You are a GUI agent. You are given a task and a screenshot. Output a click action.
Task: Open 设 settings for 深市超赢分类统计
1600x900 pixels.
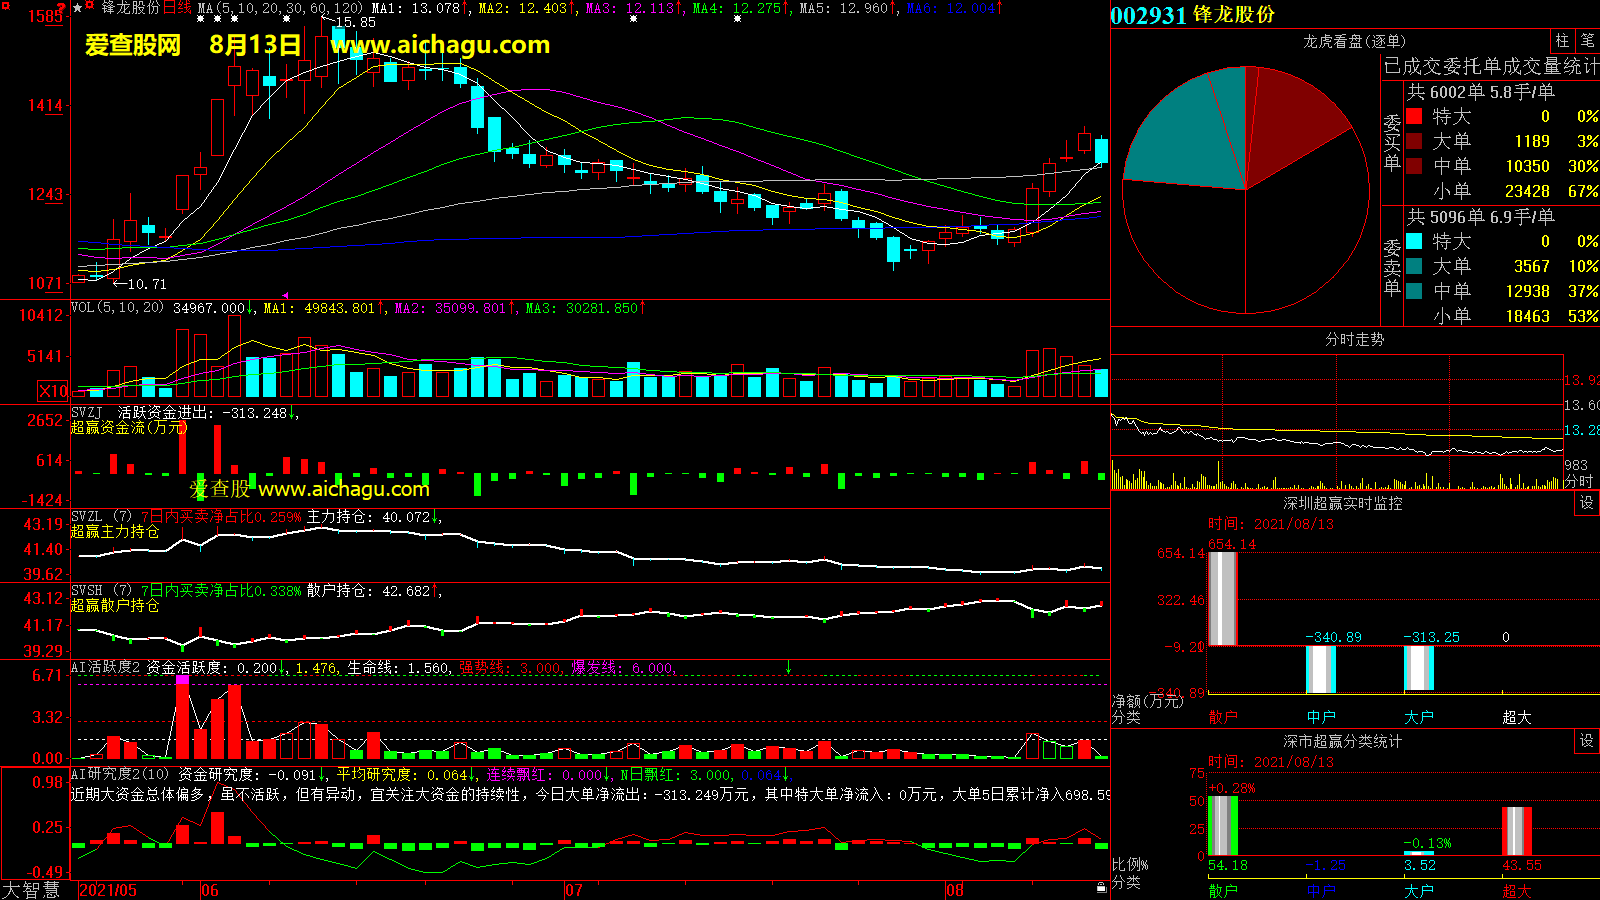1587,741
